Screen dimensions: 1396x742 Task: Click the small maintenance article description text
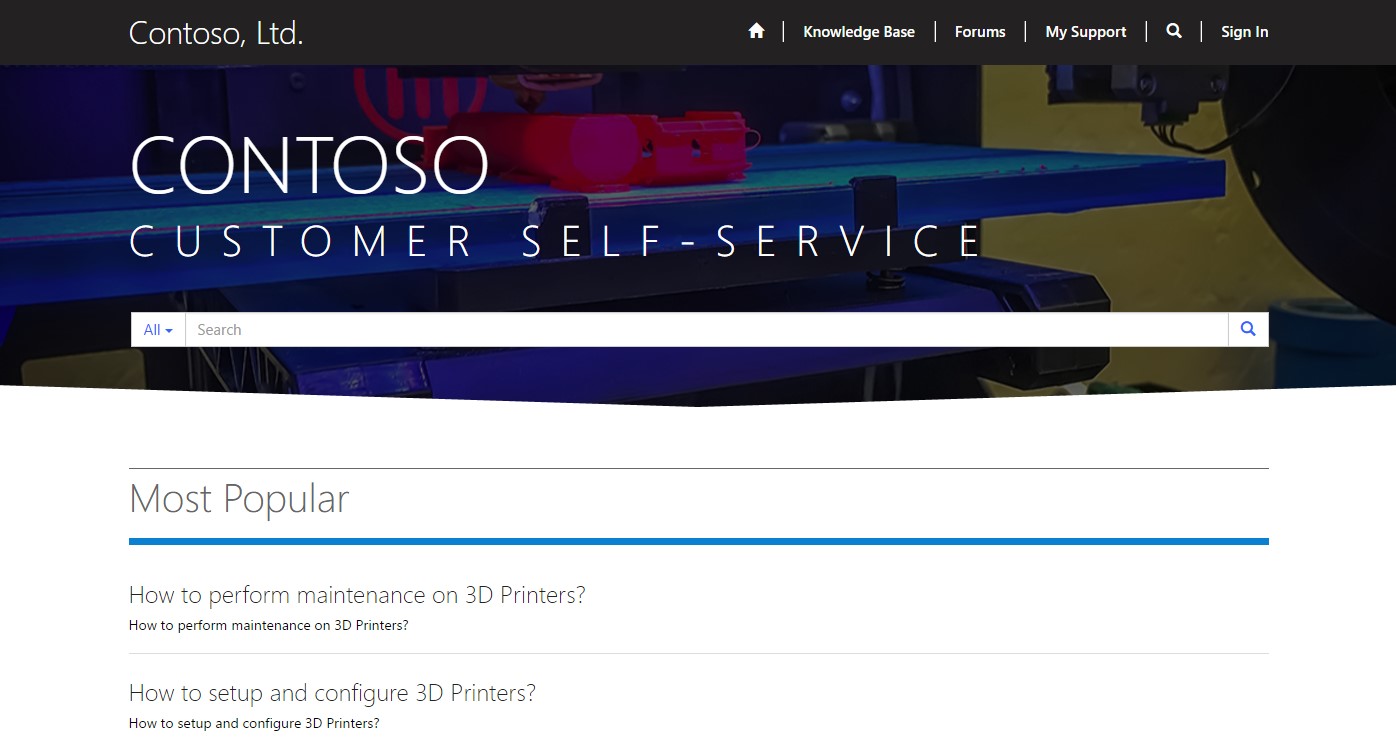click(x=268, y=626)
